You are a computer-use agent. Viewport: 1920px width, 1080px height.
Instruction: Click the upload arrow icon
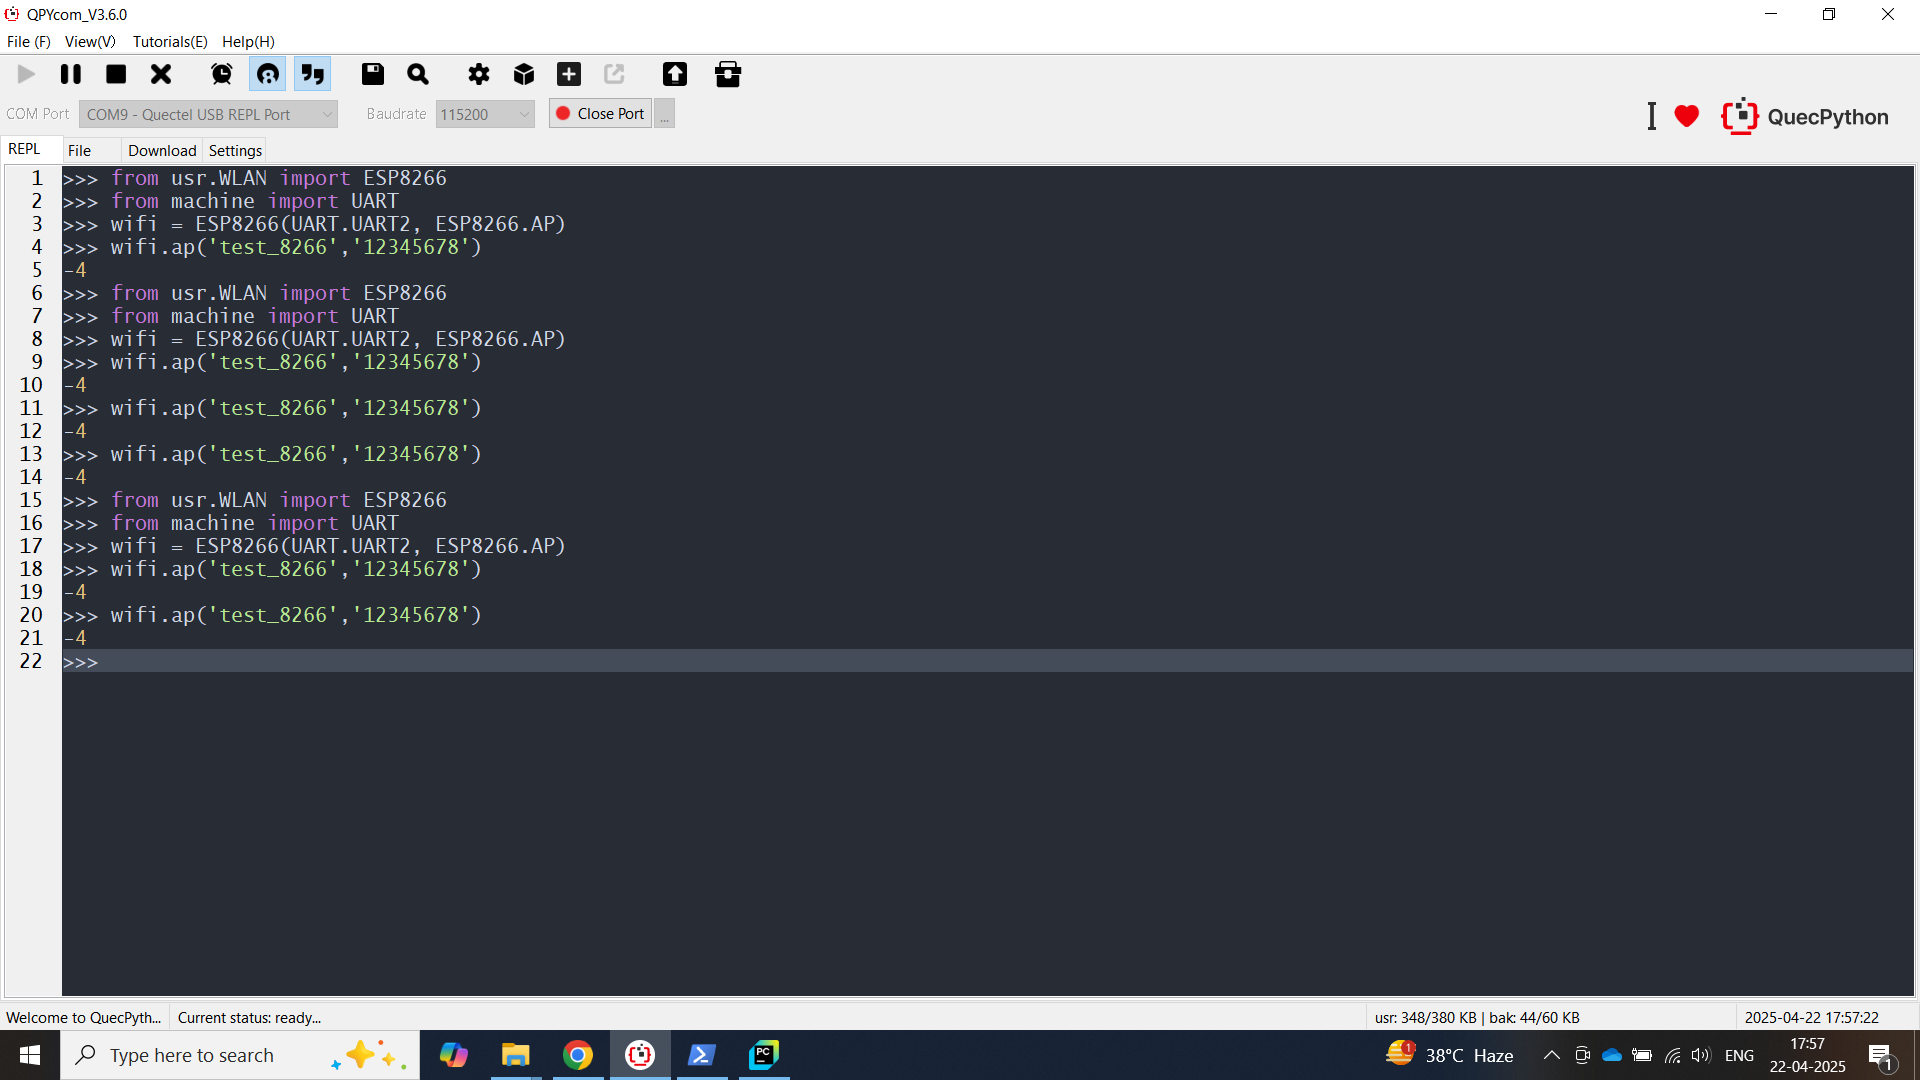click(675, 74)
